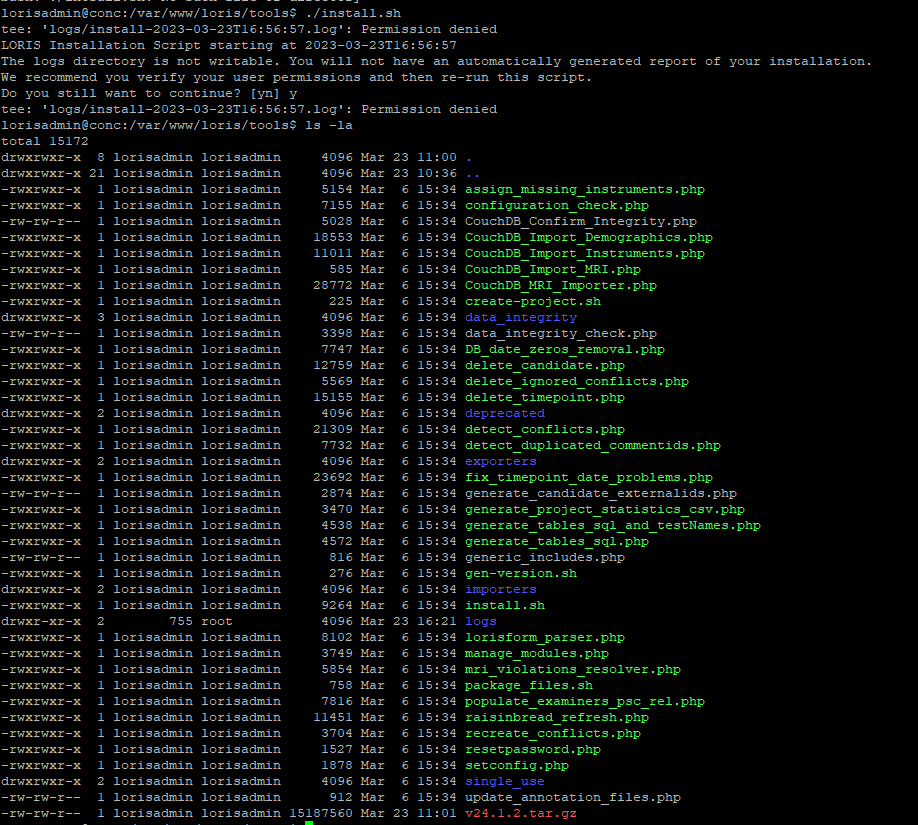Click the './install.sh' command text
Viewport: 918px width, 825px height.
coord(353,13)
